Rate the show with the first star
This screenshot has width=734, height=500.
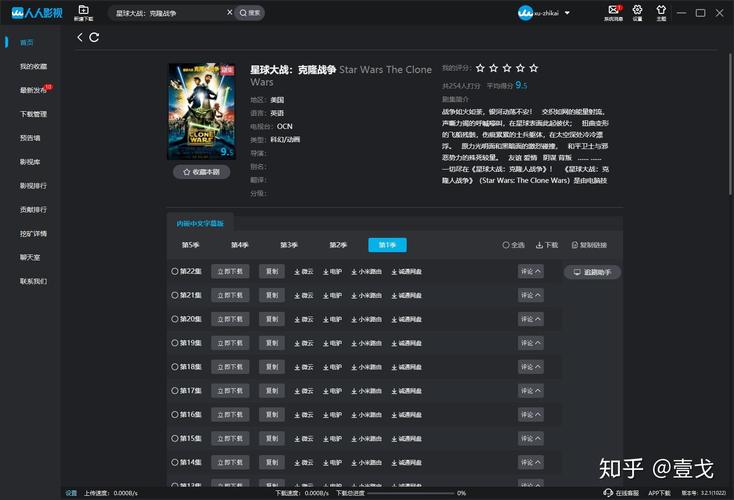click(480, 68)
